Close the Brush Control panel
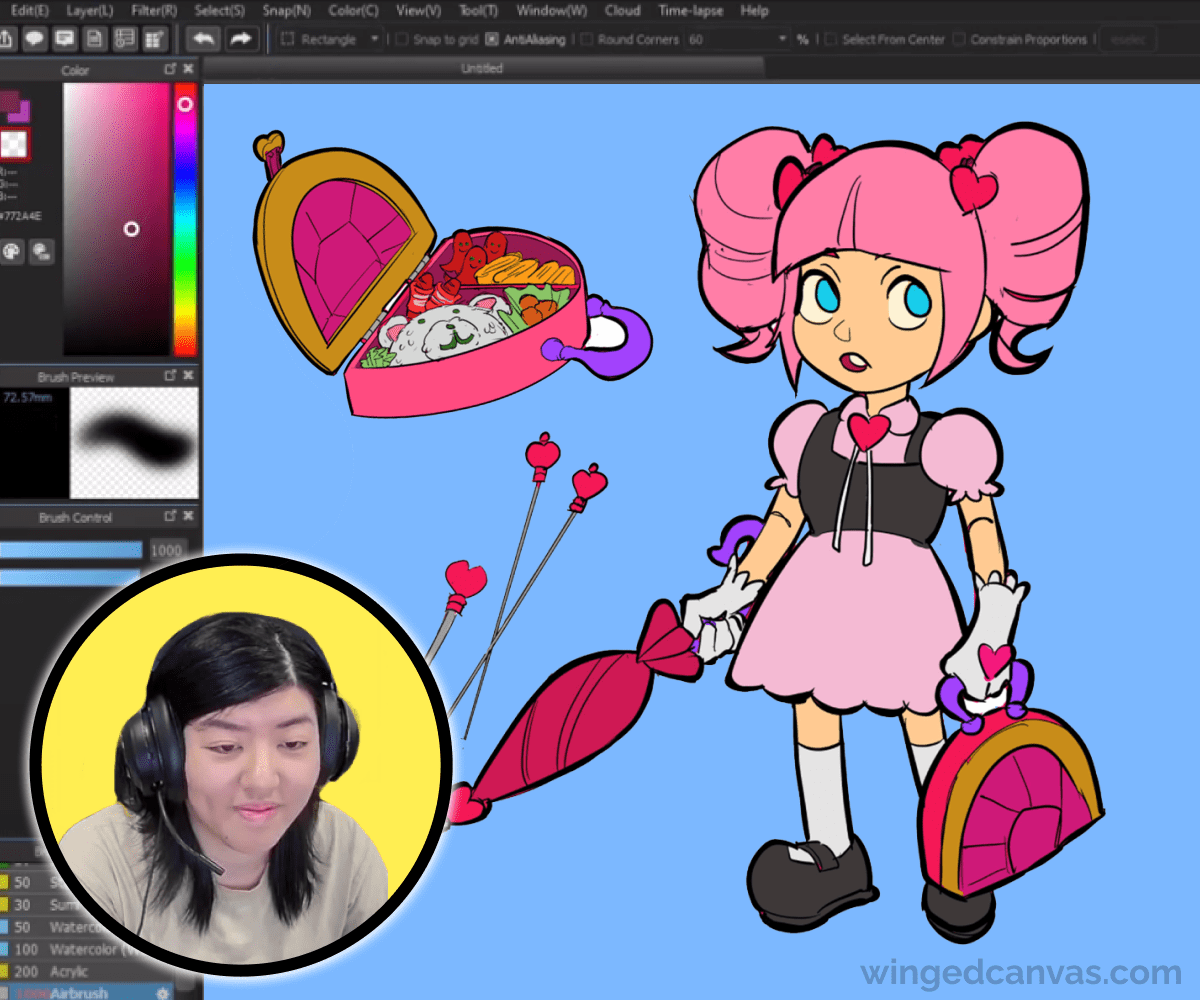The image size is (1200, 1000). (188, 516)
